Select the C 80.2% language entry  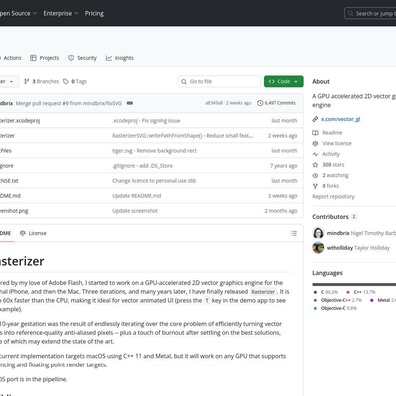pos(326,292)
